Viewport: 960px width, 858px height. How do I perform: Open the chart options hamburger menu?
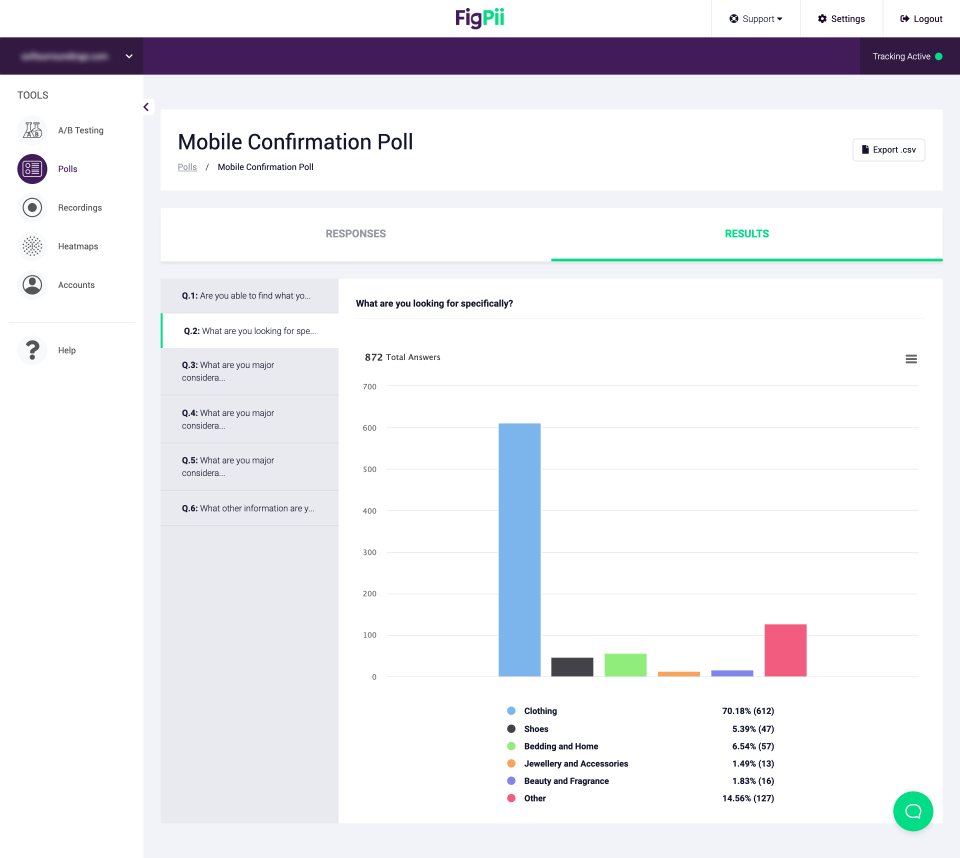[911, 358]
